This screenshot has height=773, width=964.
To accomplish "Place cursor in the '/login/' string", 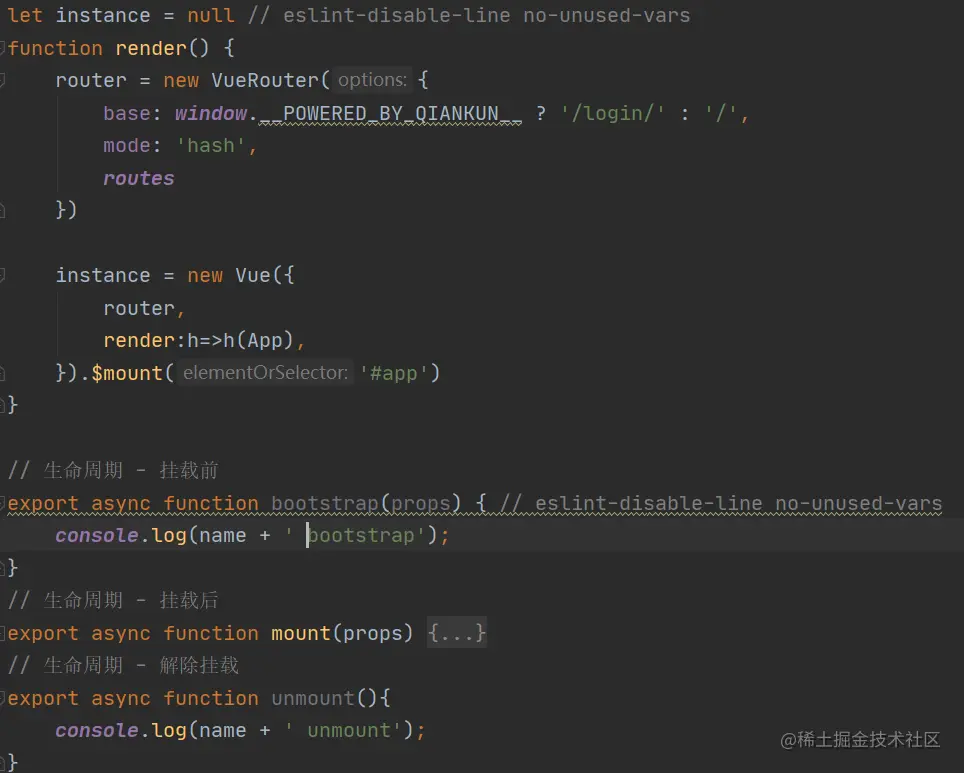I will tap(612, 113).
